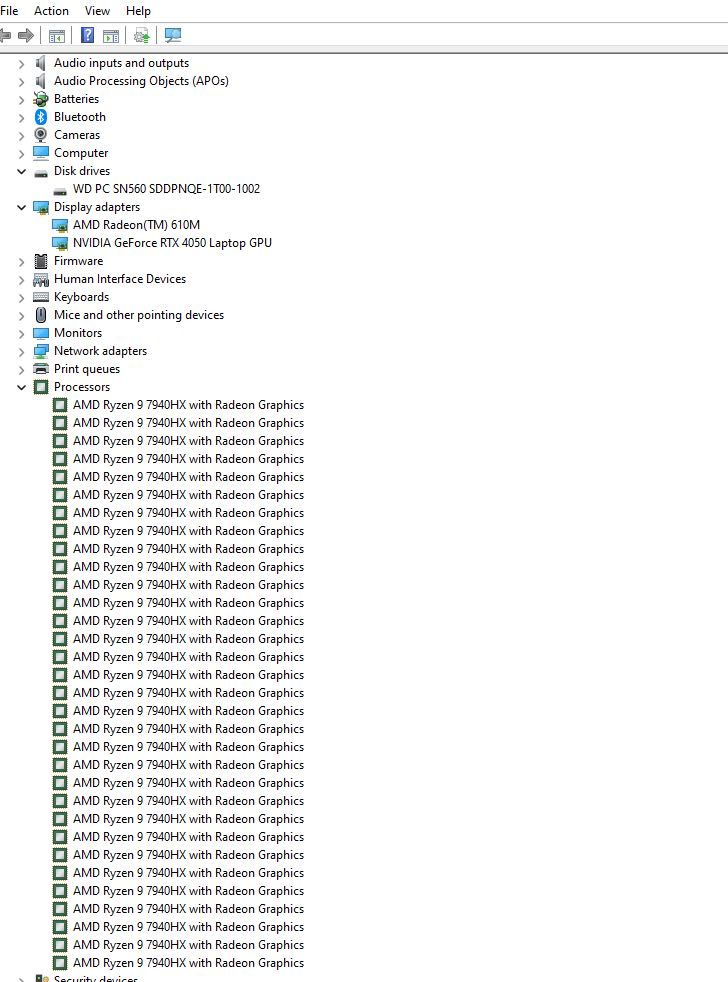The height and width of the screenshot is (982, 728).
Task: Expand the Firmware category
Action: (x=21, y=262)
